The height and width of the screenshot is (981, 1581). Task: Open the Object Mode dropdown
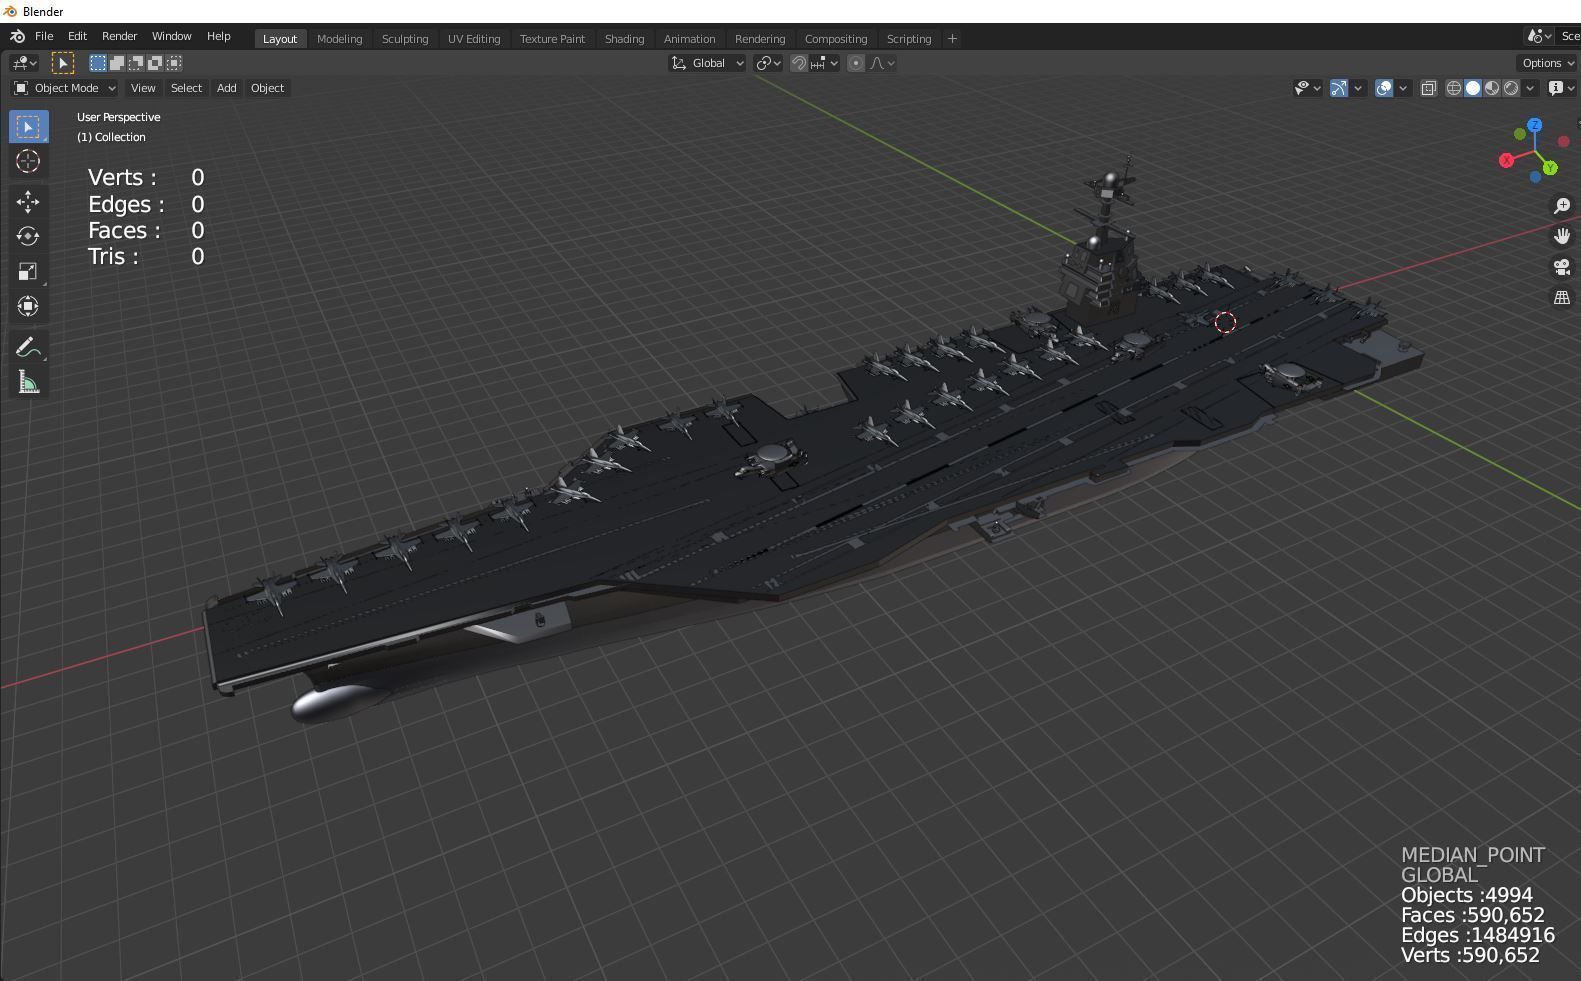65,88
